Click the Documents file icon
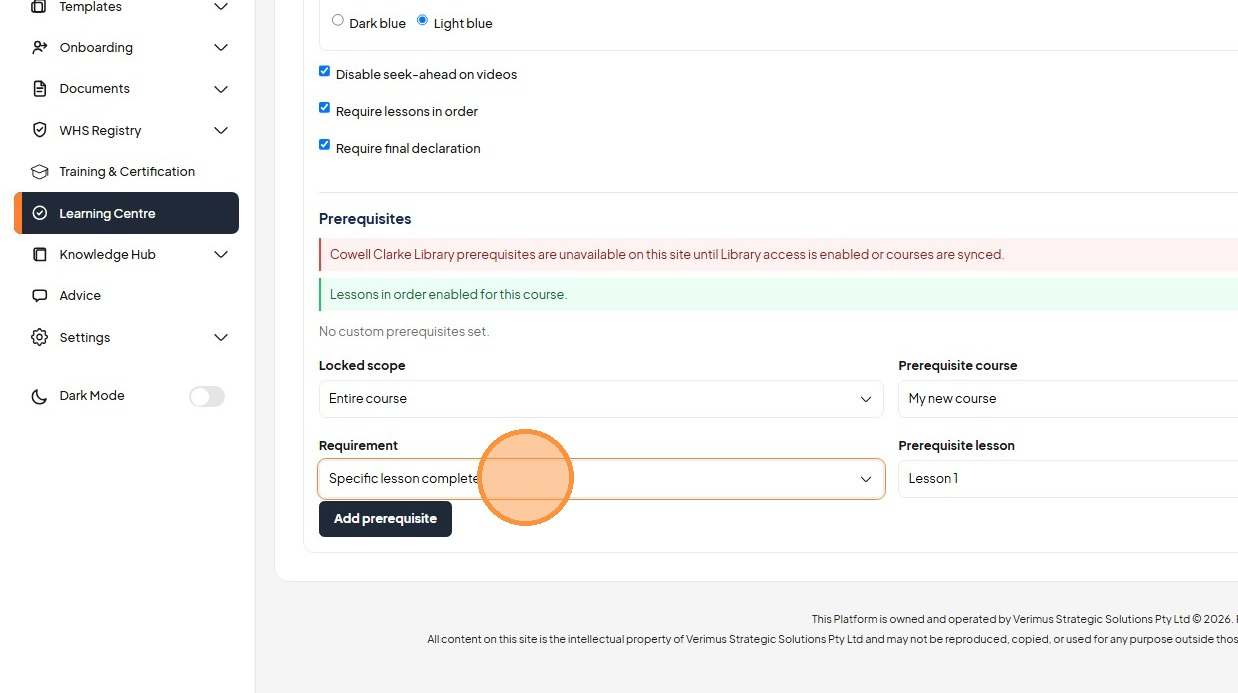The height and width of the screenshot is (693, 1238). point(40,89)
